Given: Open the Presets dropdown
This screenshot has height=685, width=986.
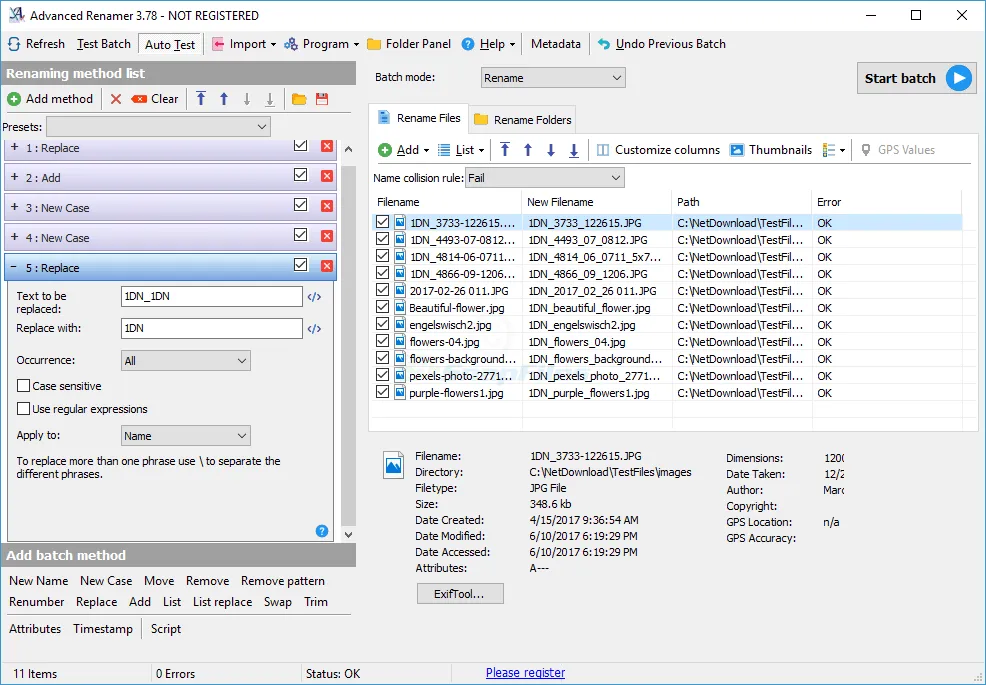Looking at the screenshot, I should click(x=158, y=126).
